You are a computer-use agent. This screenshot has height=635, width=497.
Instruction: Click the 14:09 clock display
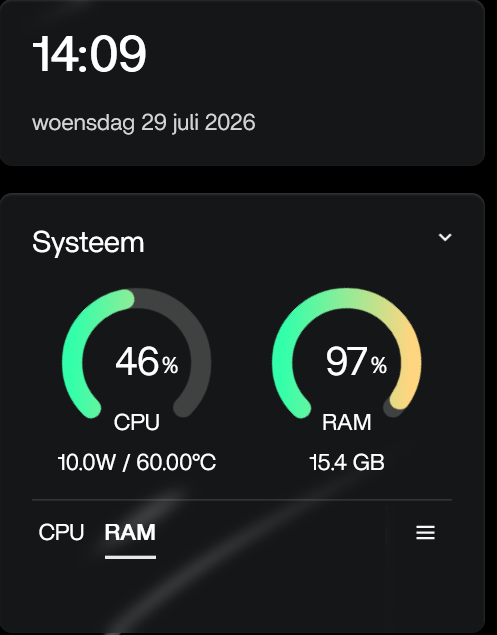[x=89, y=53]
